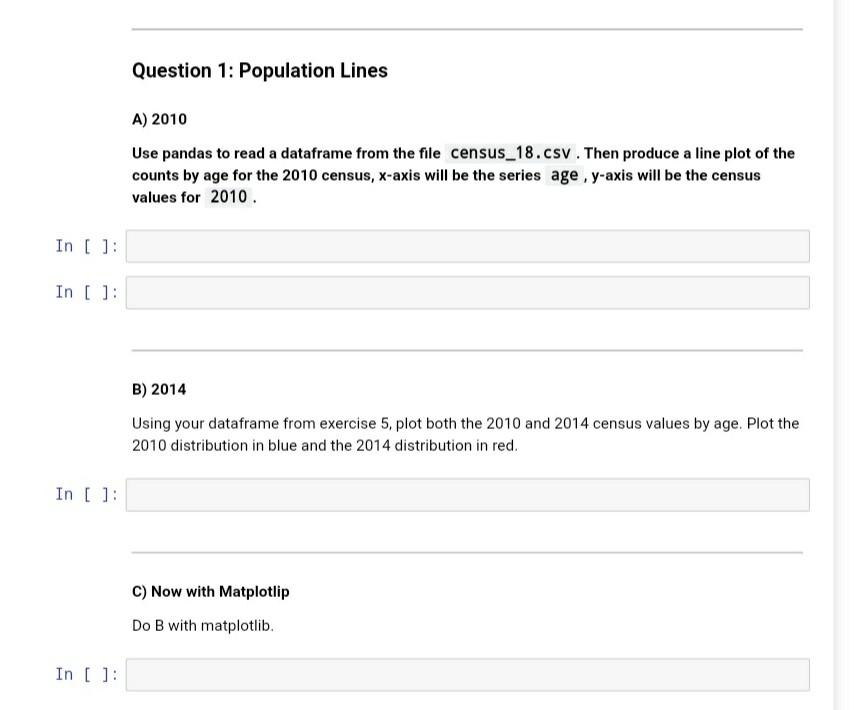Click the code cell below B) 2014 instructions
This screenshot has height=710, width=860.
coord(465,494)
